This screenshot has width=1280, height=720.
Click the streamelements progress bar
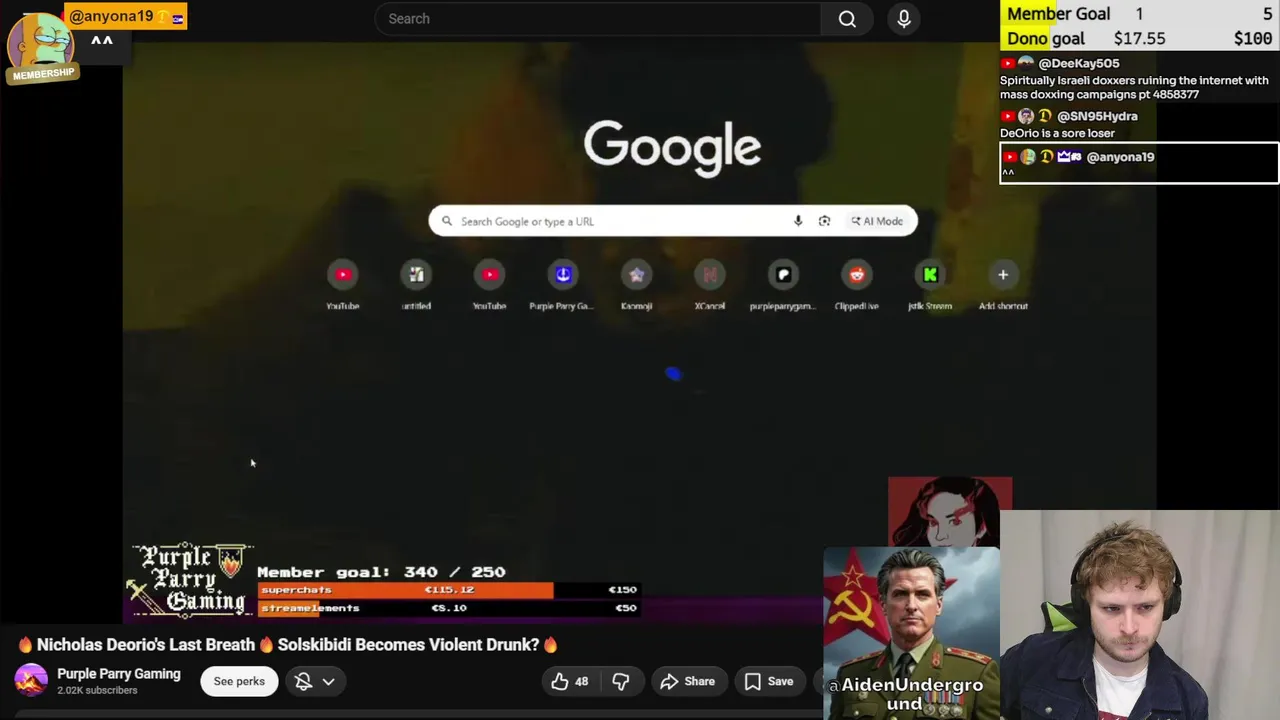448,608
